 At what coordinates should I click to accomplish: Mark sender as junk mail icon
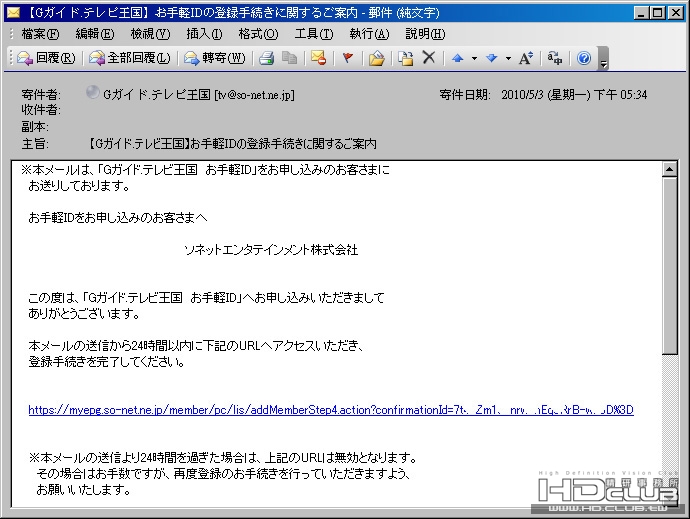[318, 58]
